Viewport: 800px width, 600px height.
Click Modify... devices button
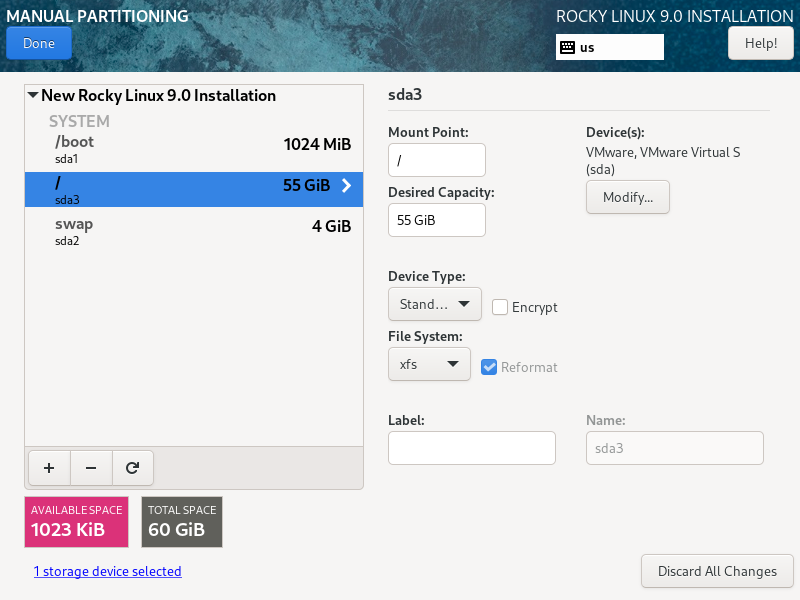(x=628, y=197)
